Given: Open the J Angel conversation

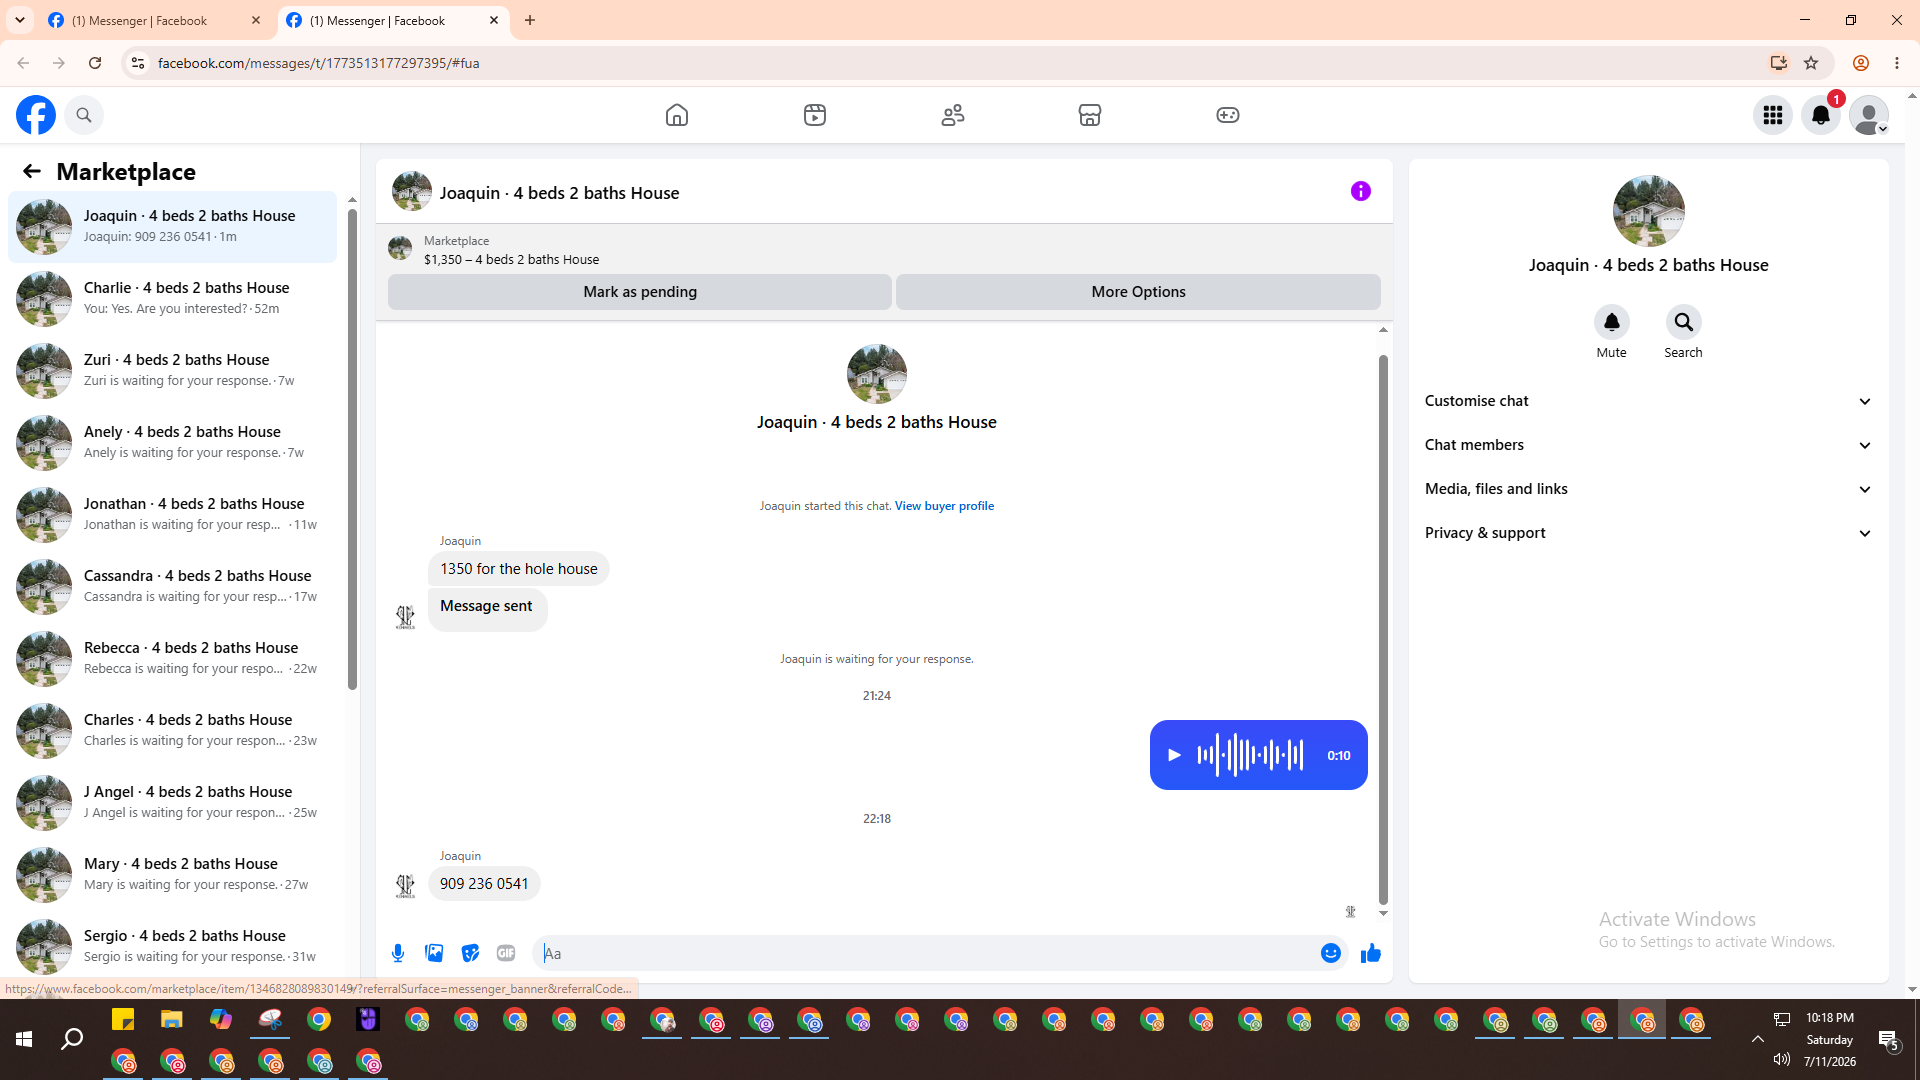Looking at the screenshot, I should coord(173,802).
